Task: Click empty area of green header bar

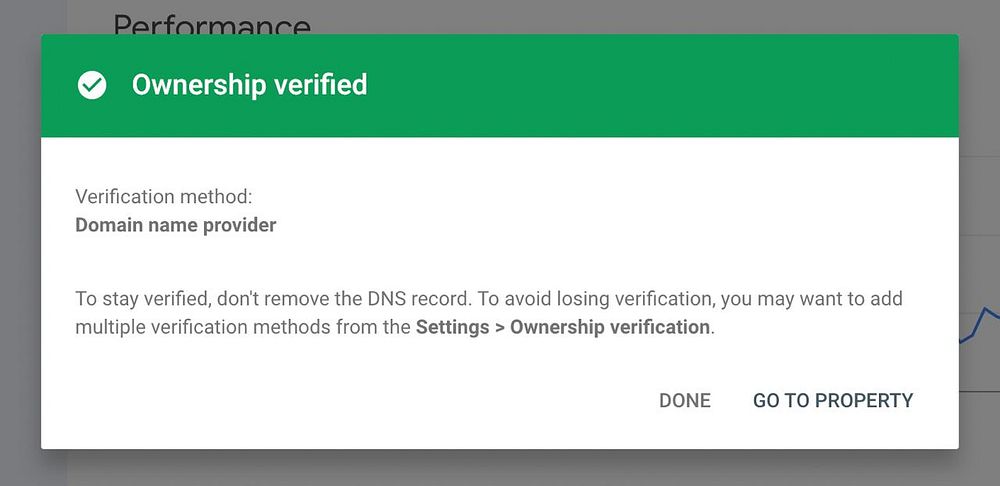Action: tap(650, 86)
